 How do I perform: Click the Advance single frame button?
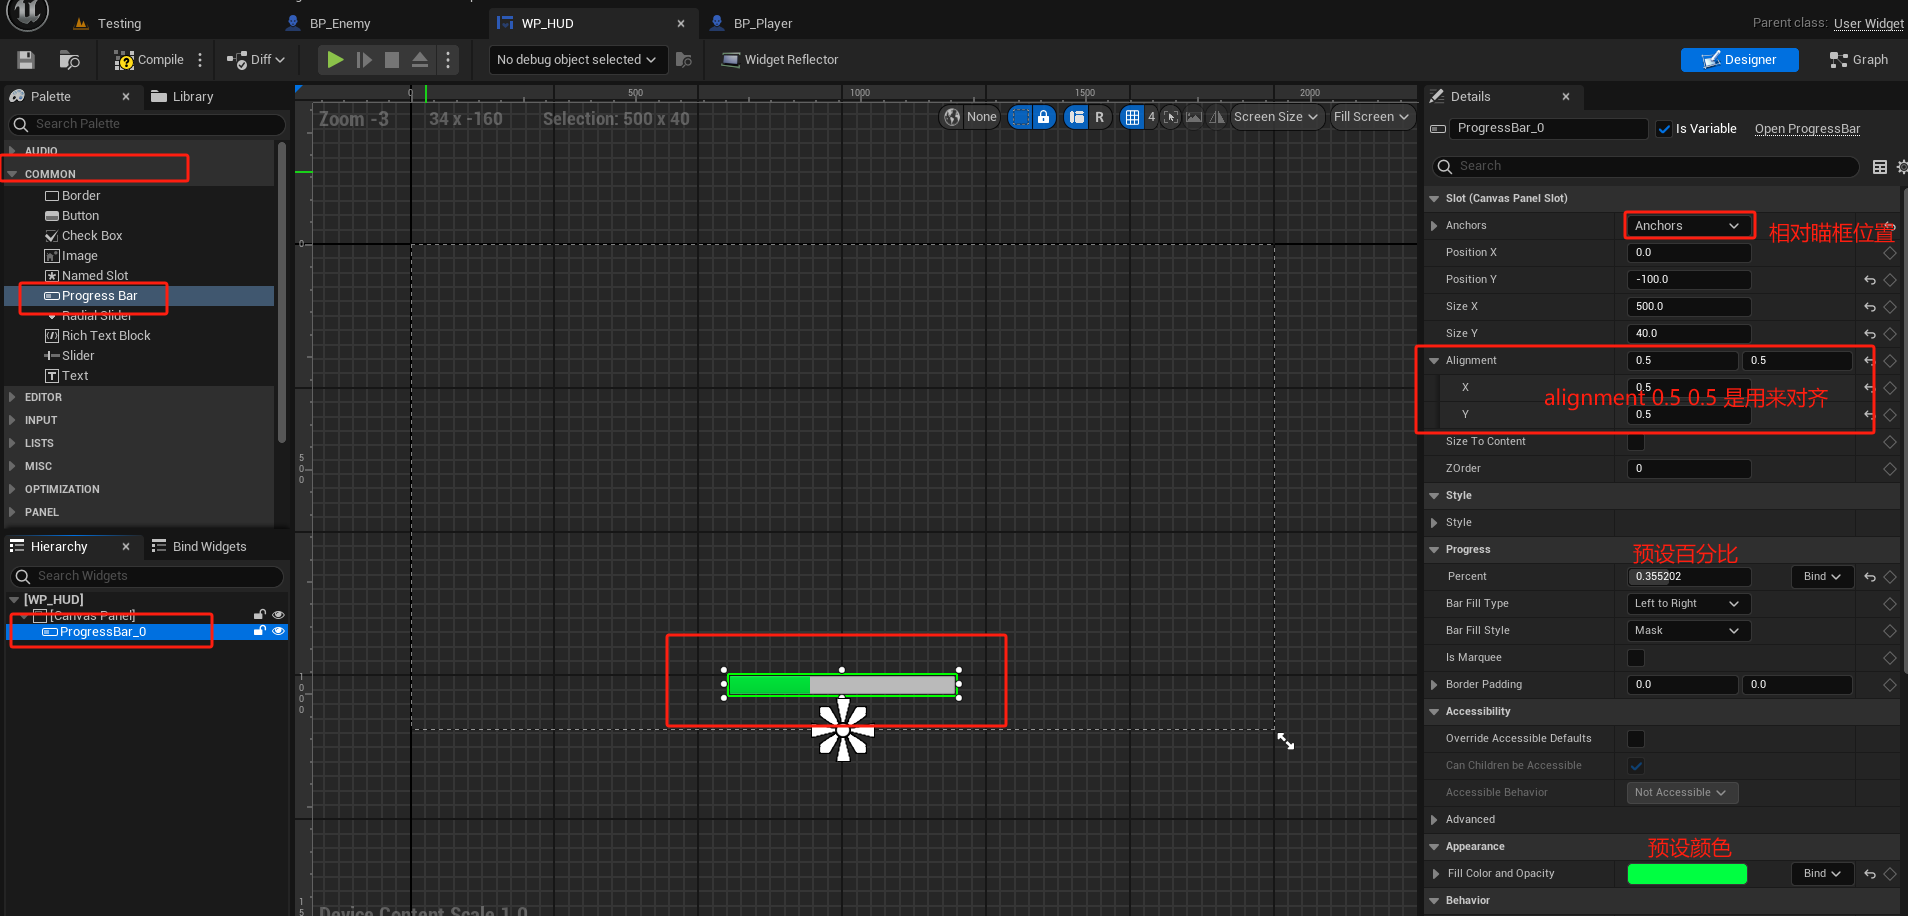pyautogui.click(x=364, y=60)
